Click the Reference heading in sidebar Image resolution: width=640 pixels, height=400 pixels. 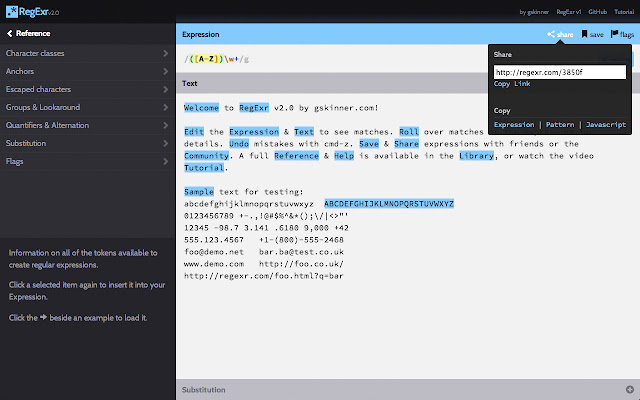point(33,33)
